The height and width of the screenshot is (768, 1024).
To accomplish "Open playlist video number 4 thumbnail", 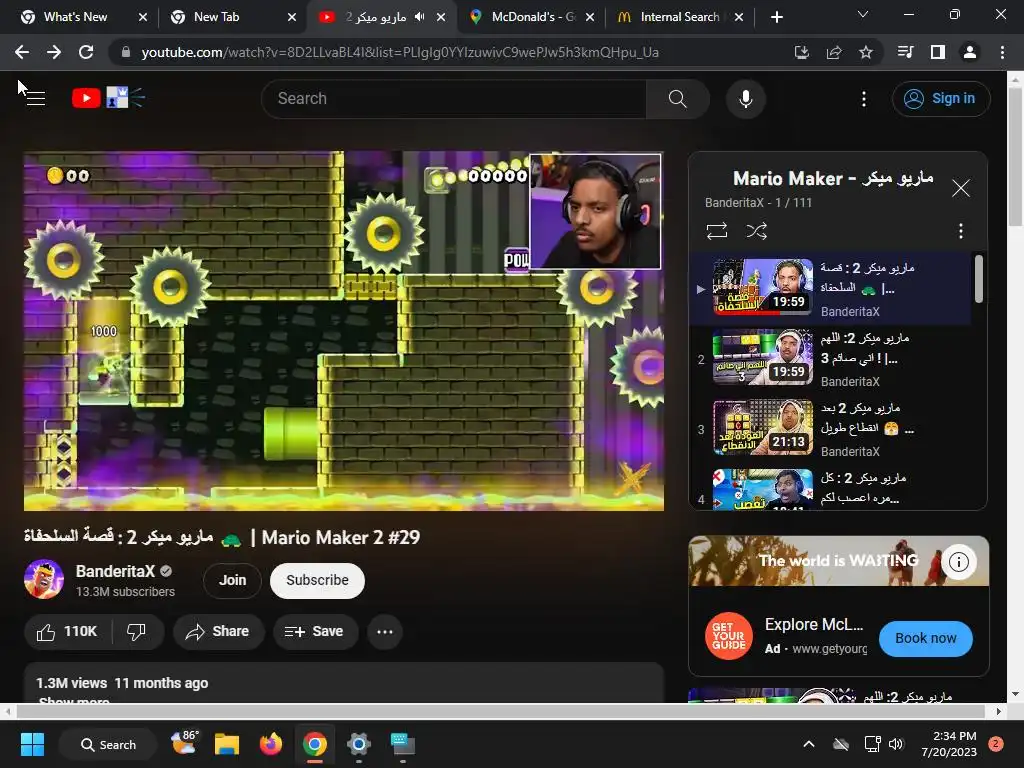I will click(x=763, y=489).
